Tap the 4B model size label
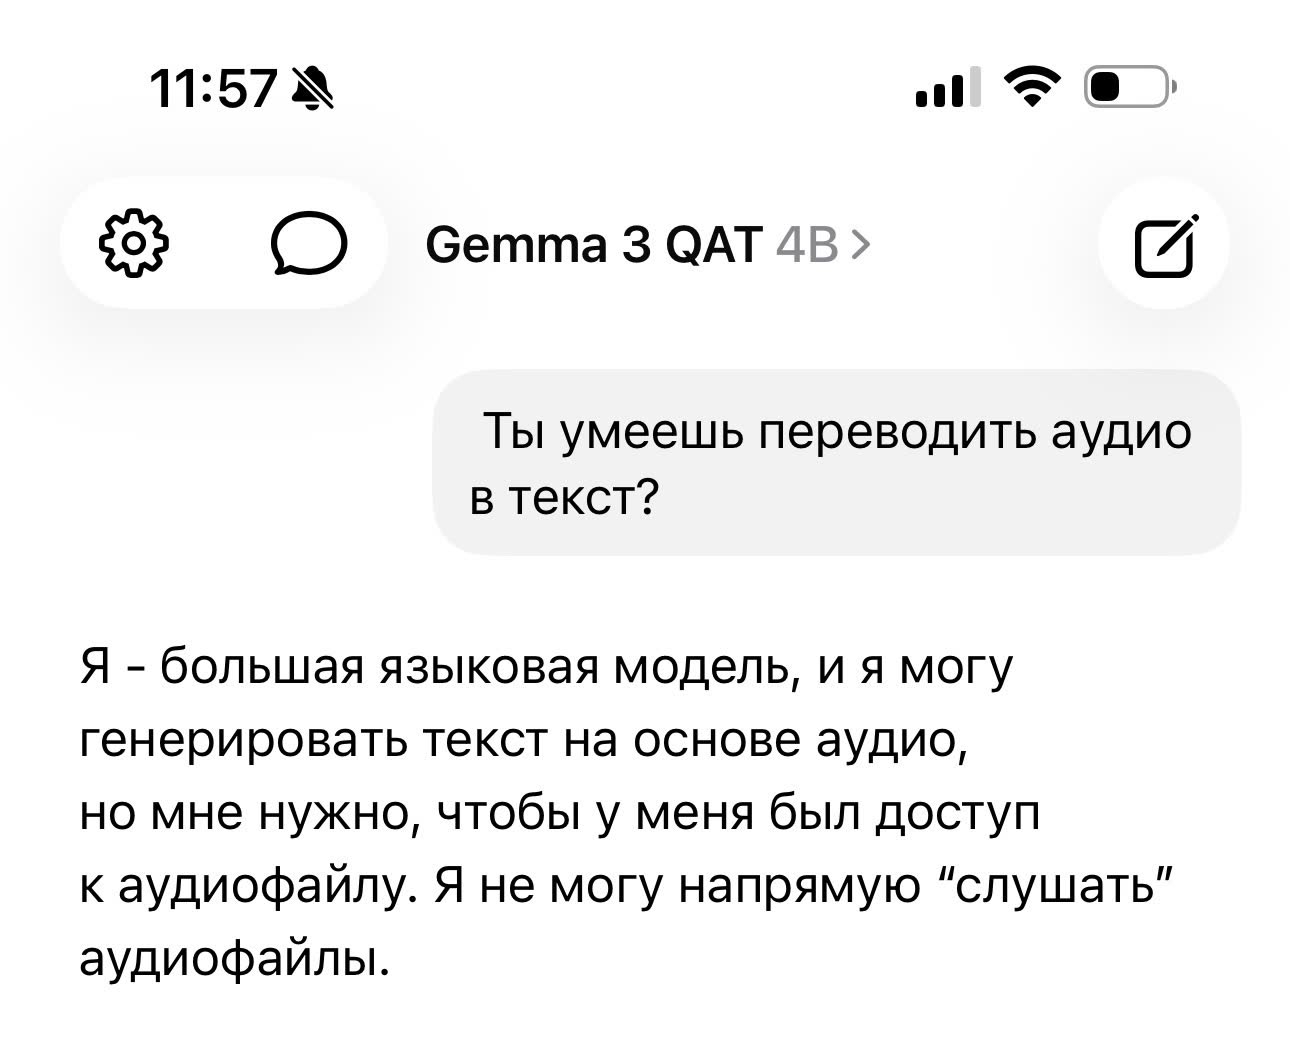Viewport: 1290px width, 1042px height. point(807,244)
